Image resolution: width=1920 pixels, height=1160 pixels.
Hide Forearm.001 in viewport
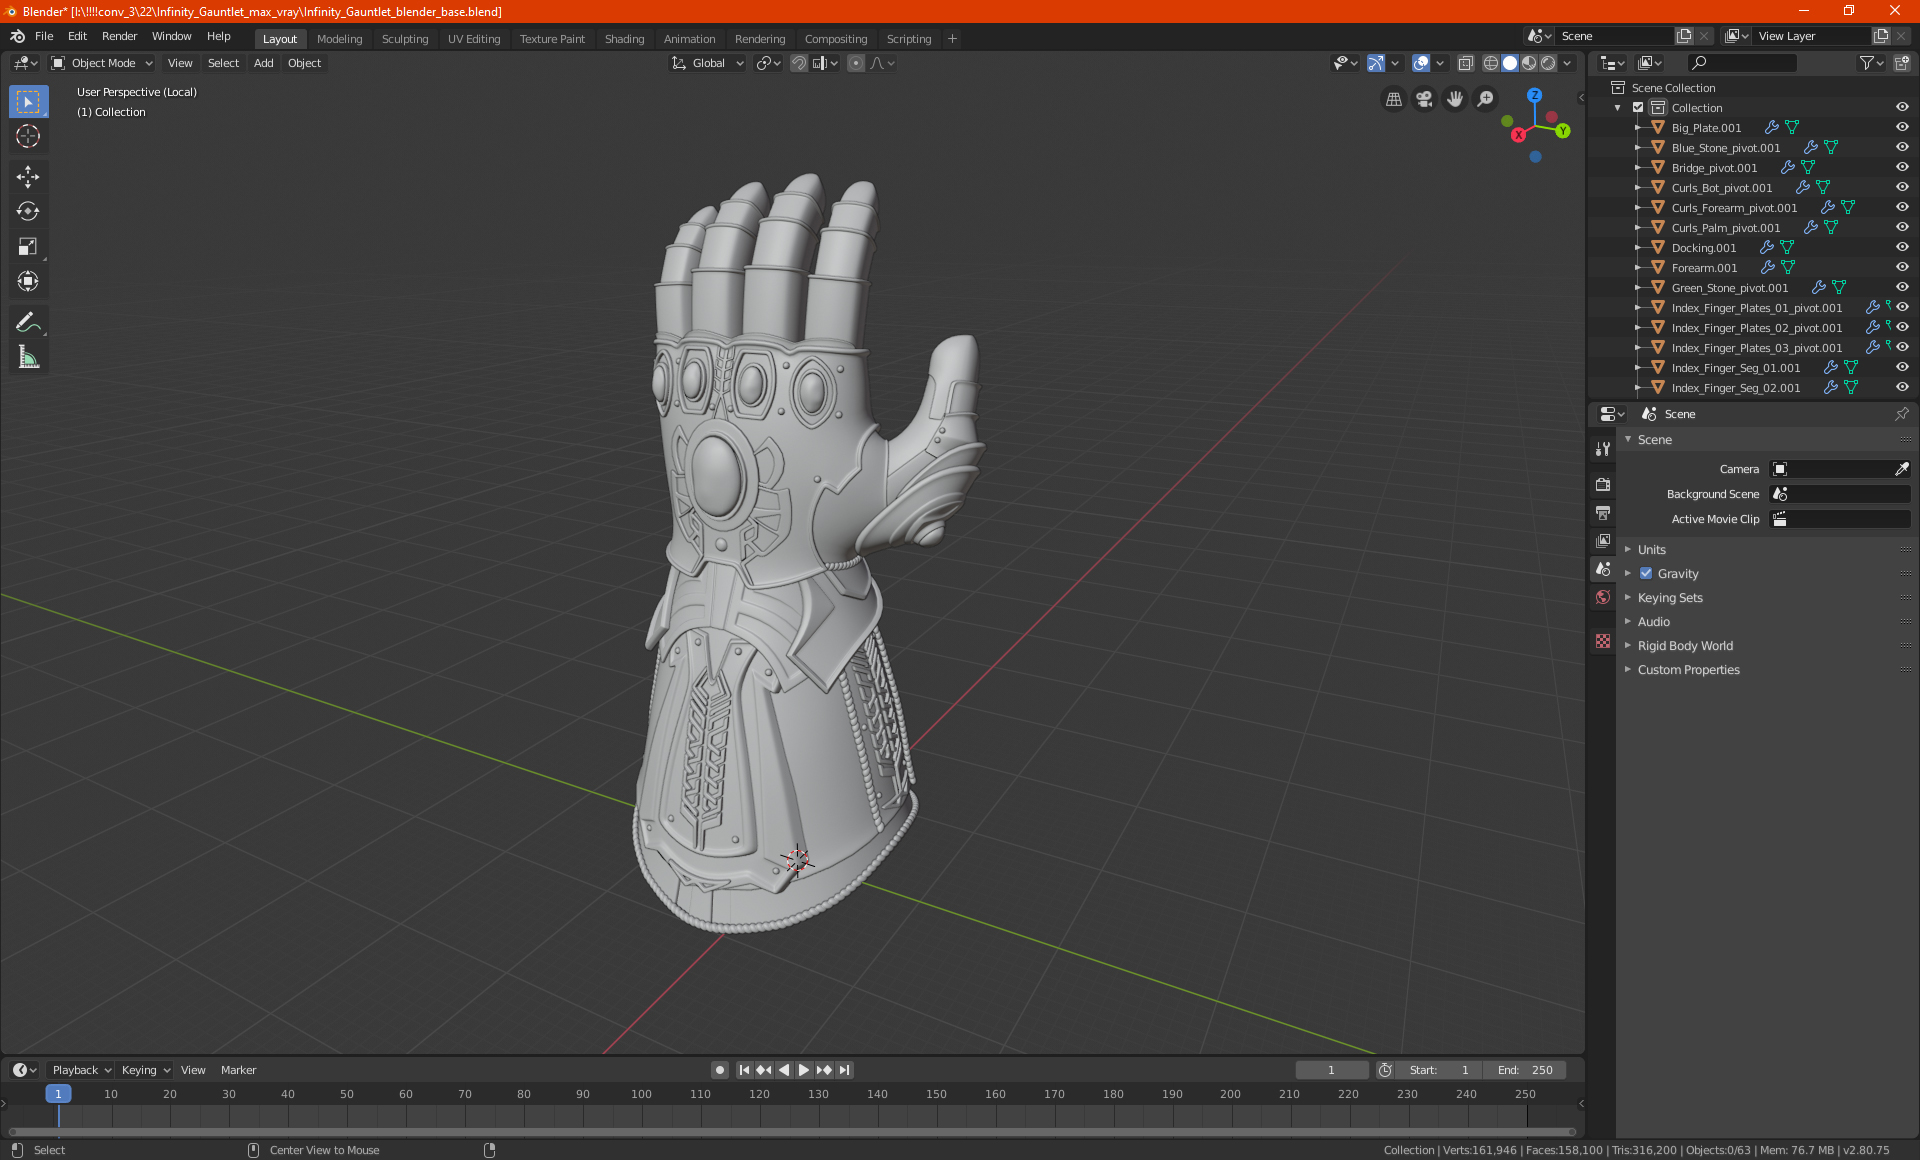[1902, 268]
